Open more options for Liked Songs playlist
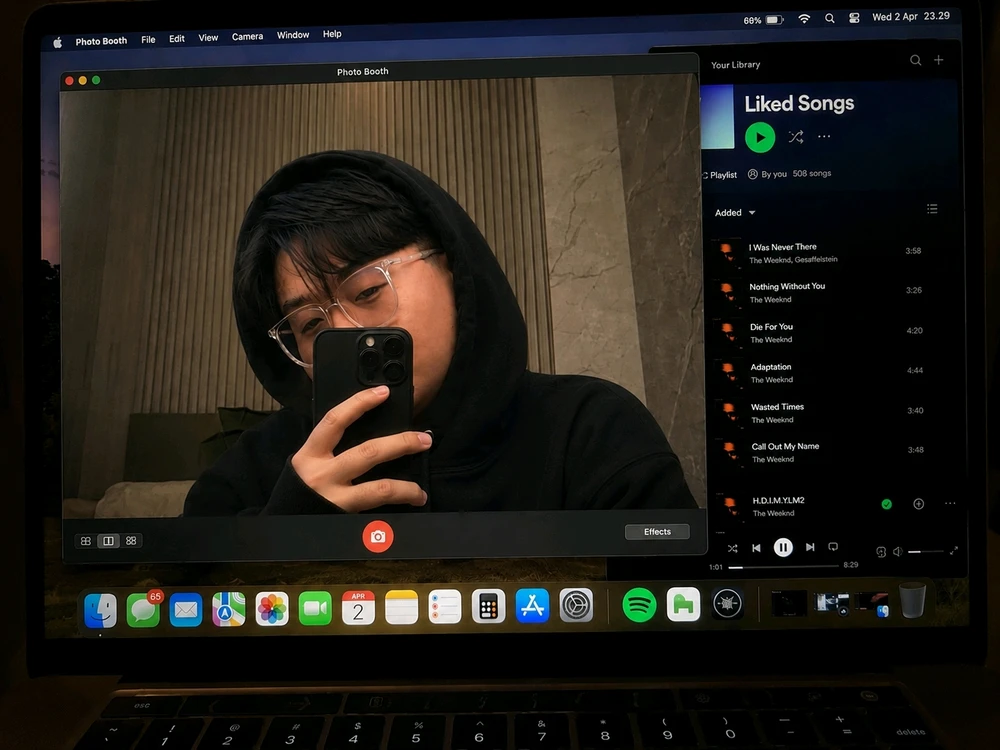 coord(824,136)
